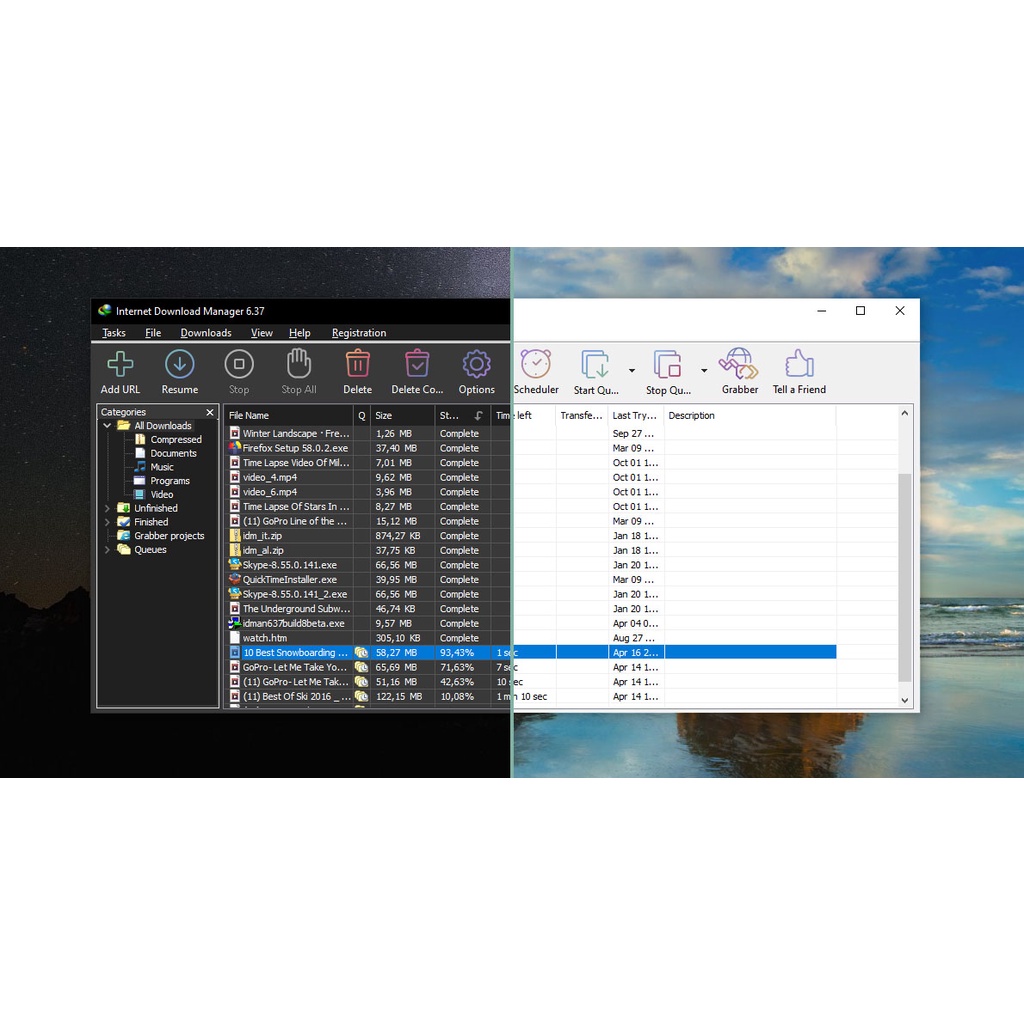The height and width of the screenshot is (1024, 1024).
Task: Open the Registration menu
Action: 359,332
